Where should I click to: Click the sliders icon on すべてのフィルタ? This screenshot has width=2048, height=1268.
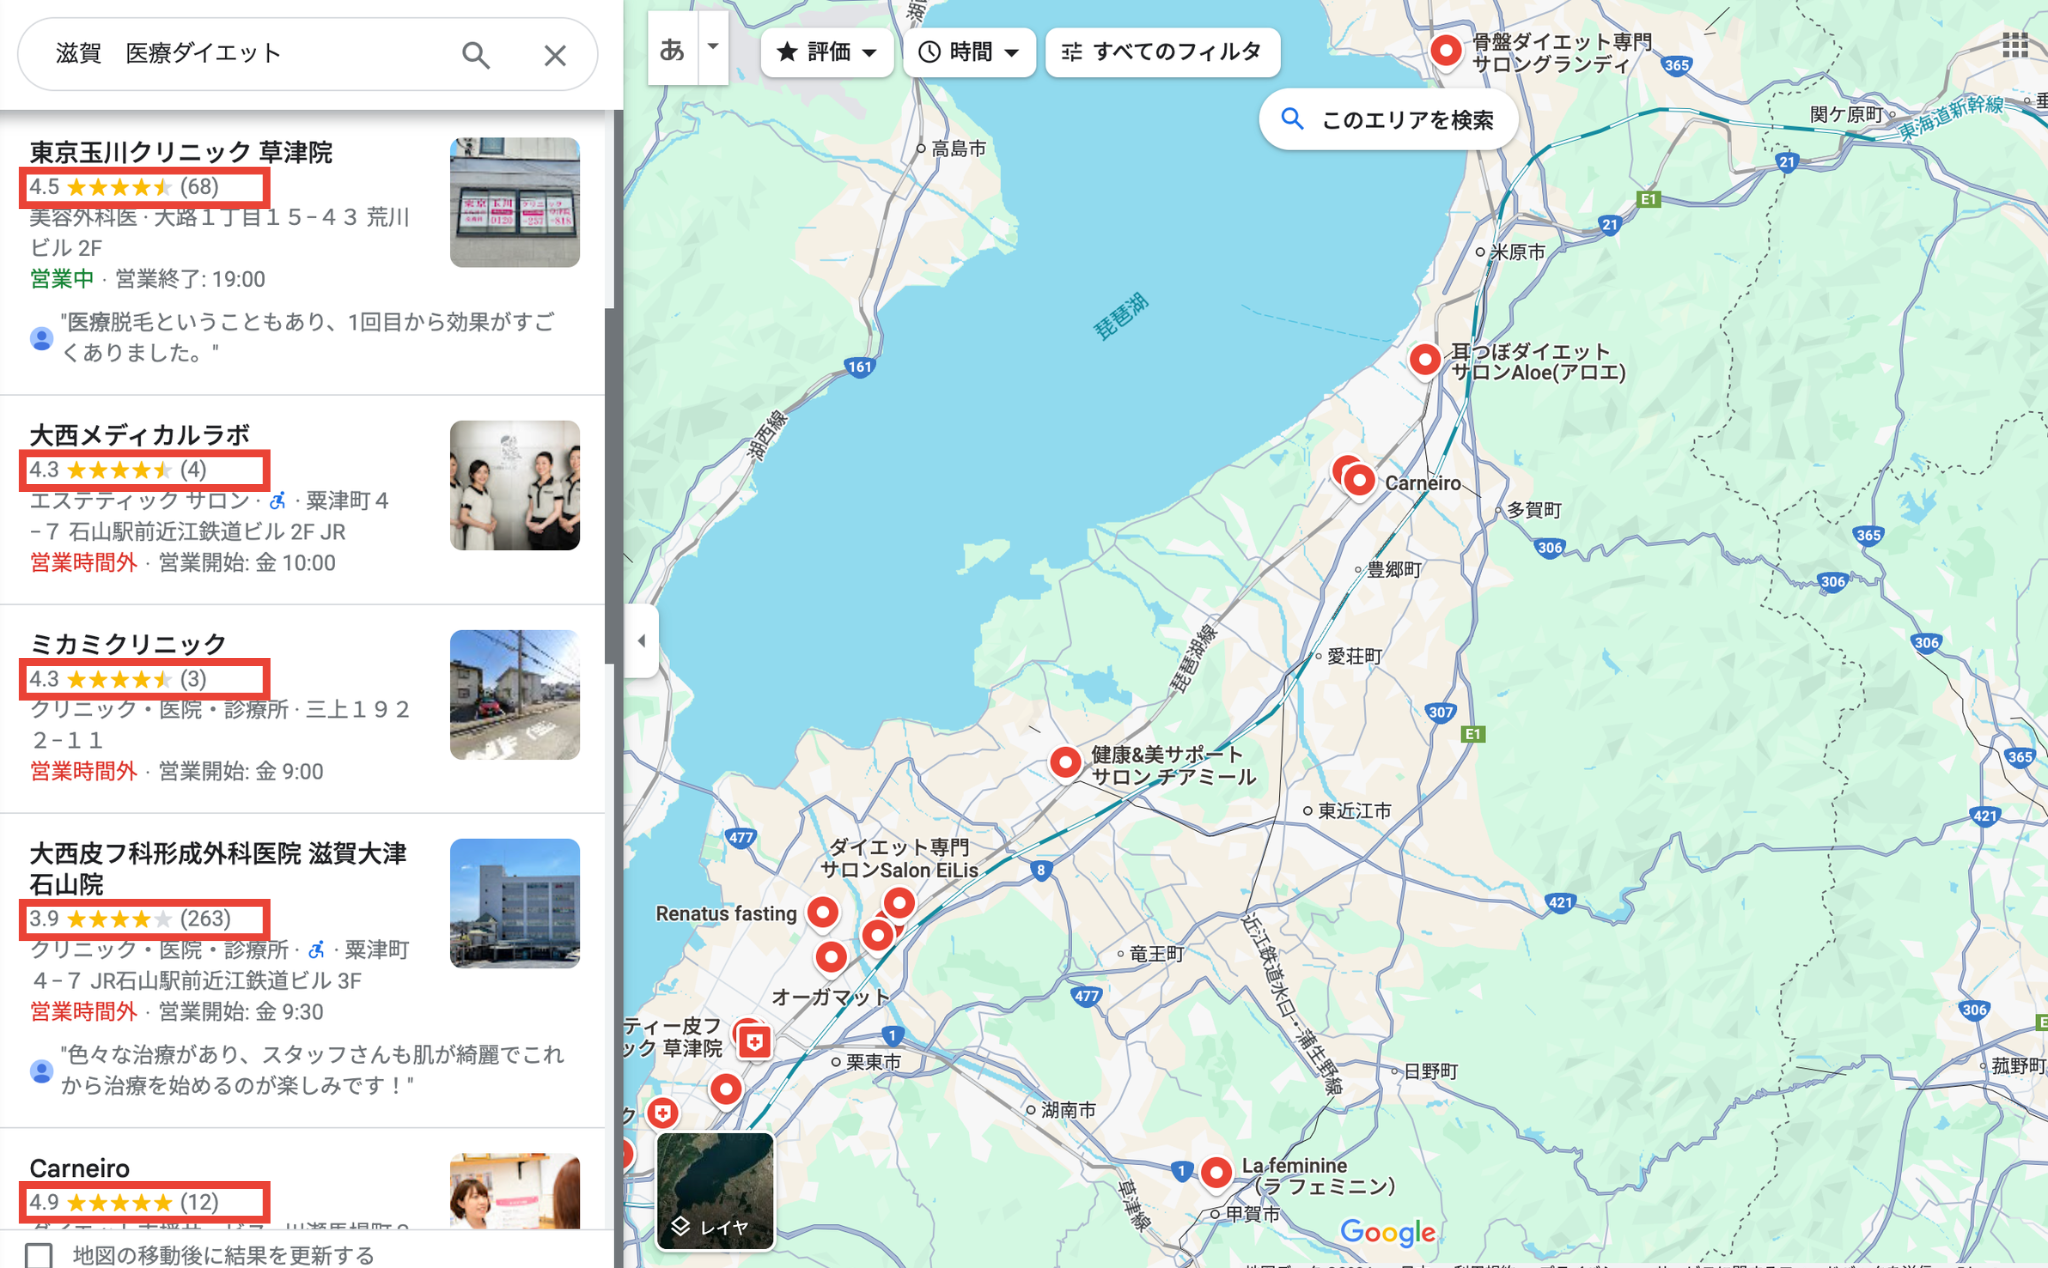coord(1072,52)
